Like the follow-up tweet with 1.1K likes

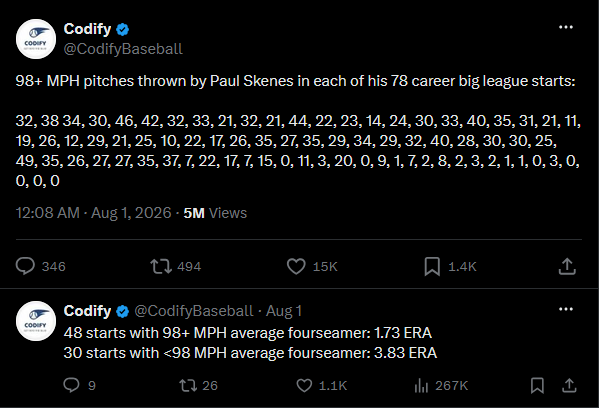pyautogui.click(x=304, y=385)
